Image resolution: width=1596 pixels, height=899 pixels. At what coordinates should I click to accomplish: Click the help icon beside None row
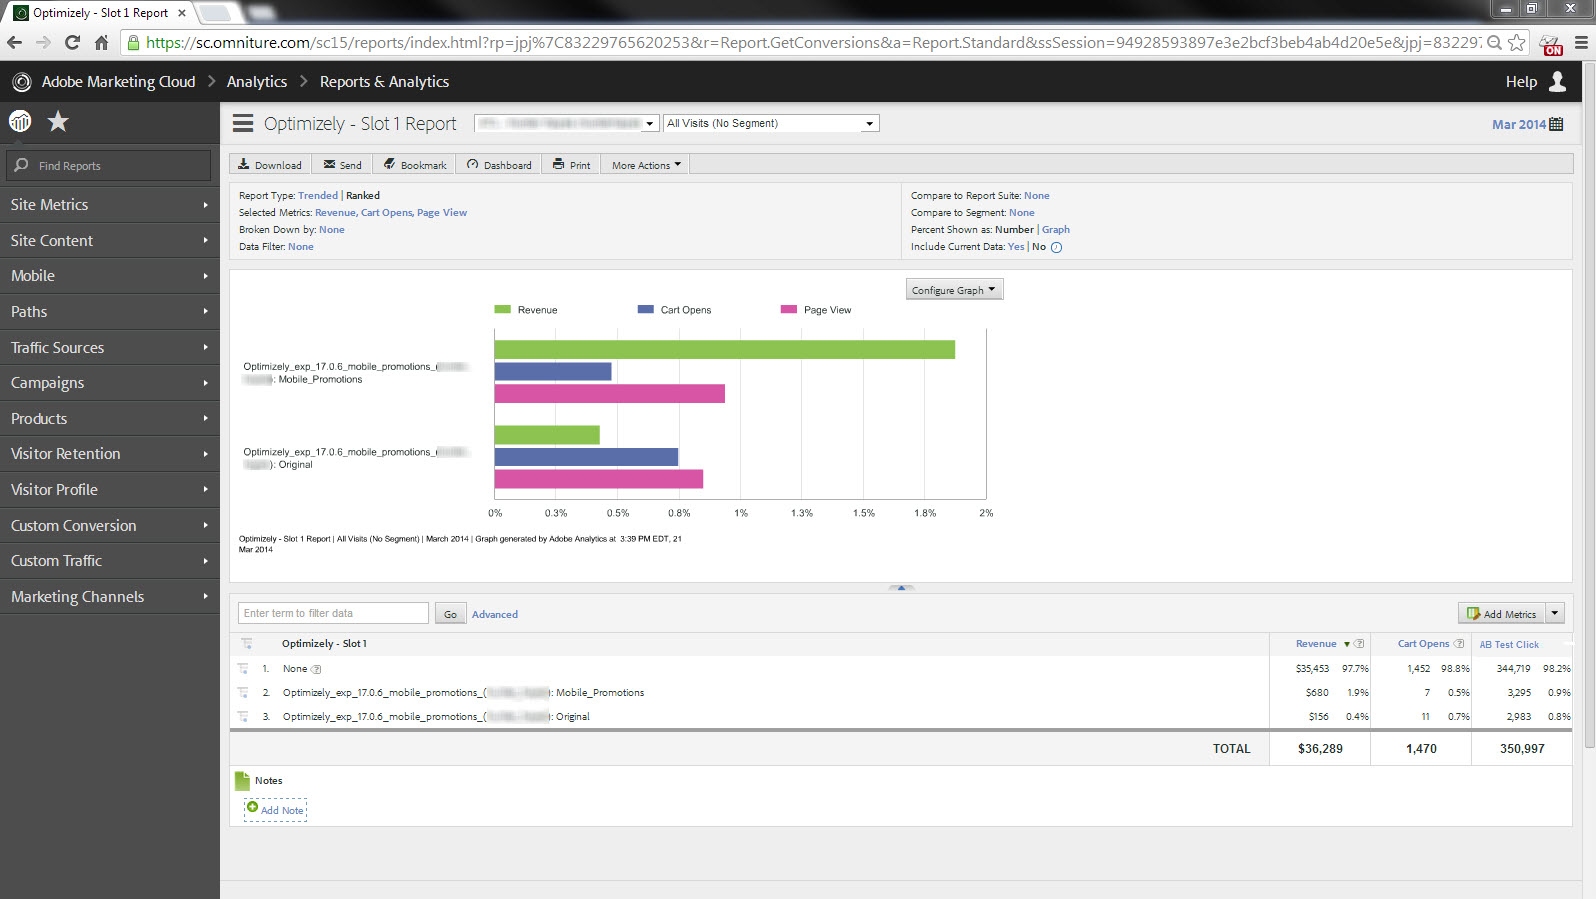click(316, 669)
